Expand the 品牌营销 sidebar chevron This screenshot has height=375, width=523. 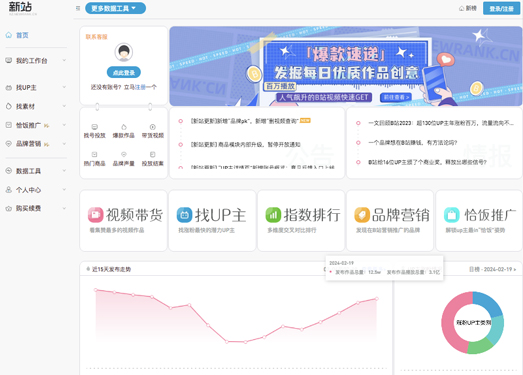coord(64,144)
